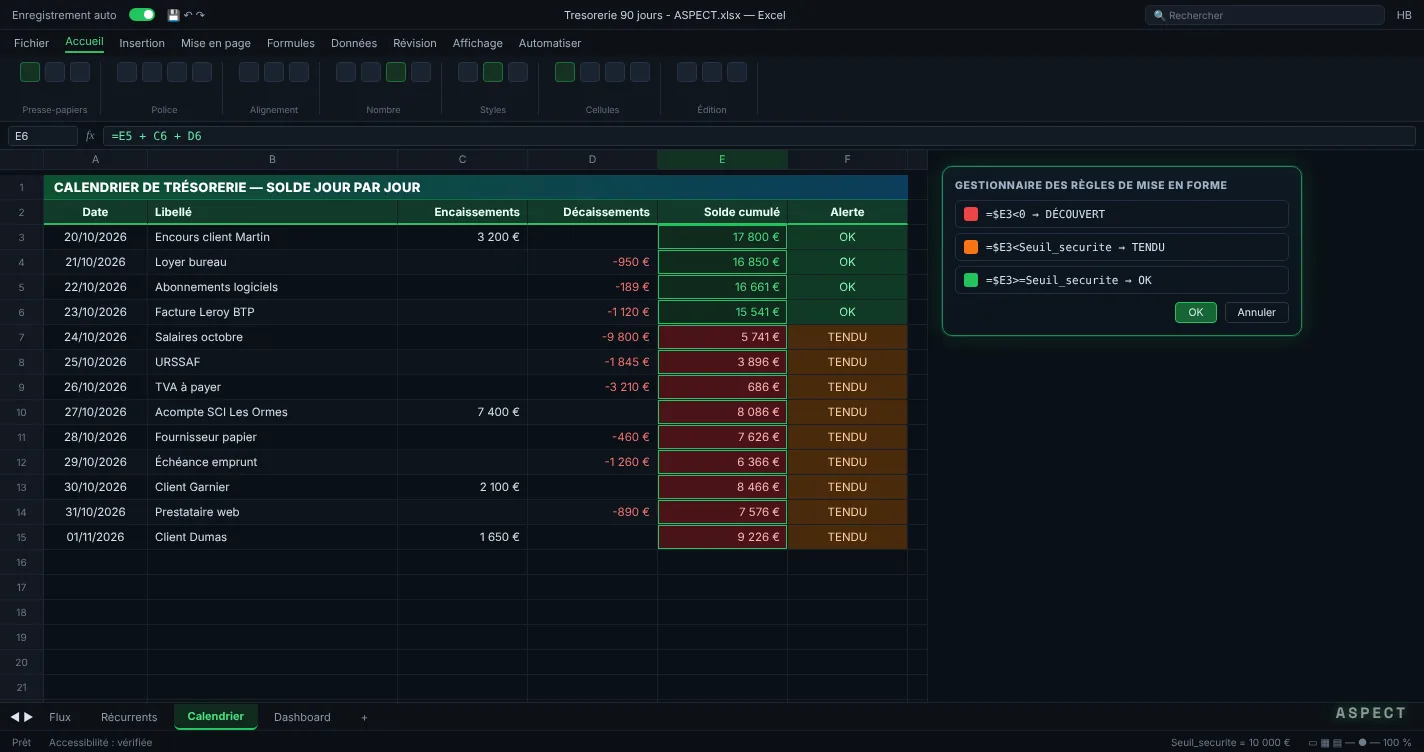This screenshot has height=752, width=1424.
Task: Switch to normal view in status bar
Action: (1314, 743)
